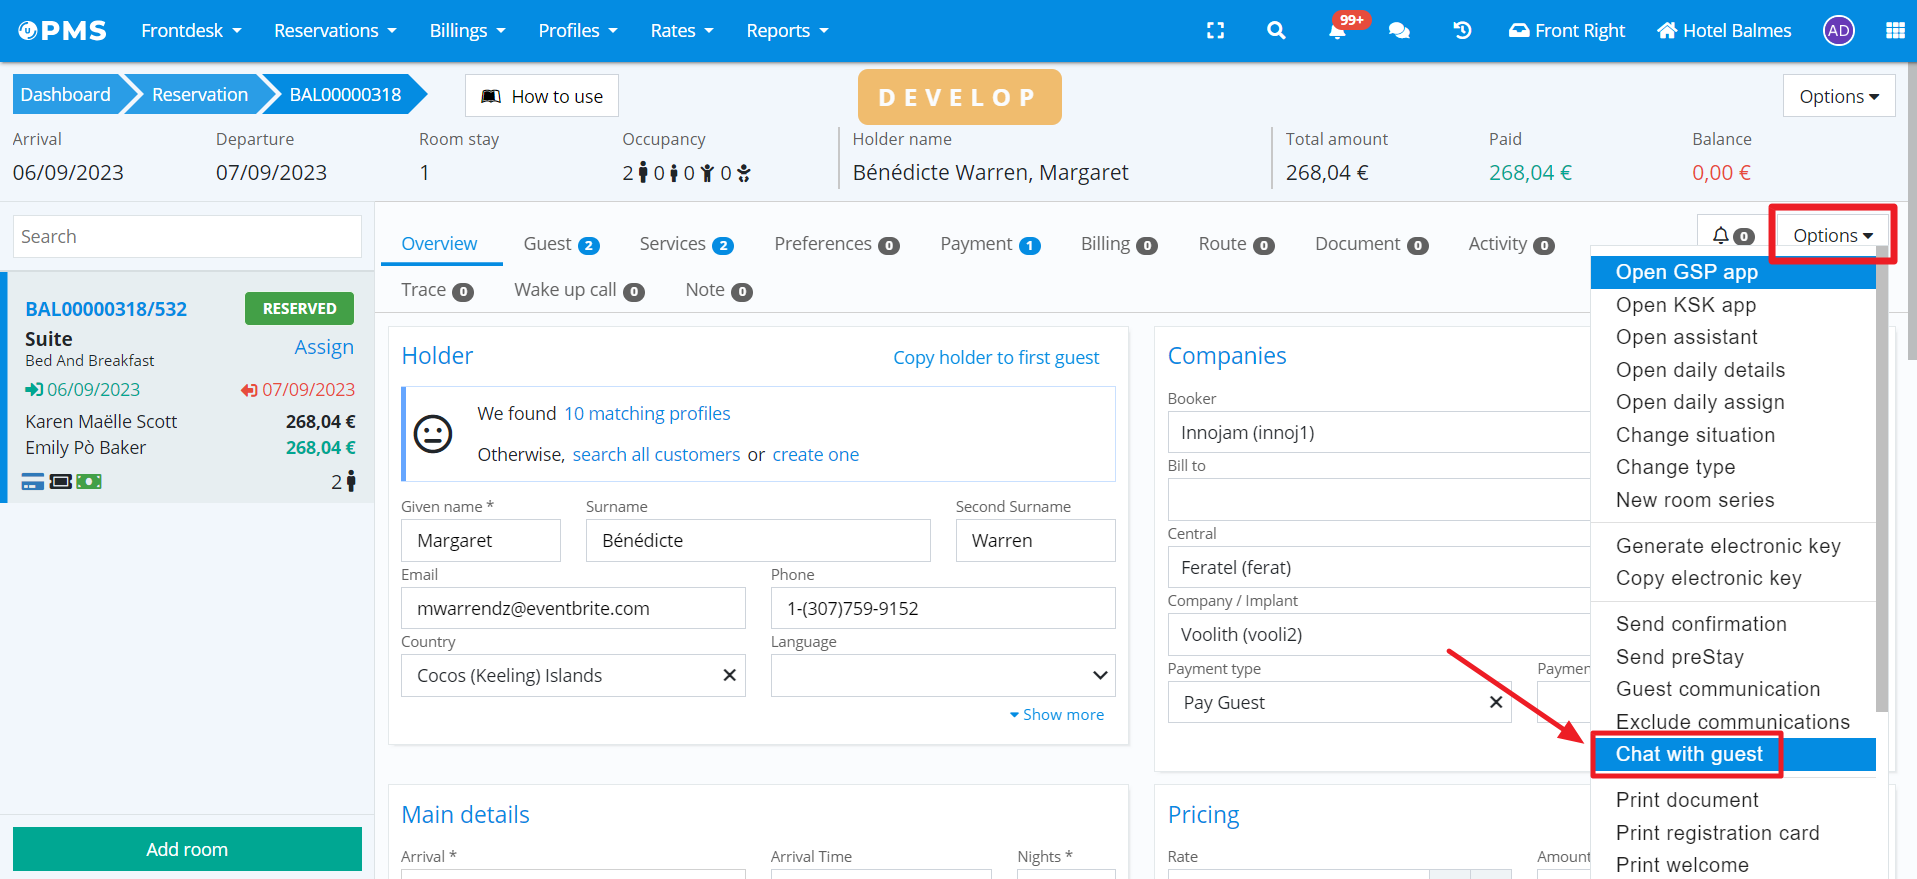The height and width of the screenshot is (879, 1917).
Task: Click Copy holder to first guest link
Action: (x=995, y=358)
